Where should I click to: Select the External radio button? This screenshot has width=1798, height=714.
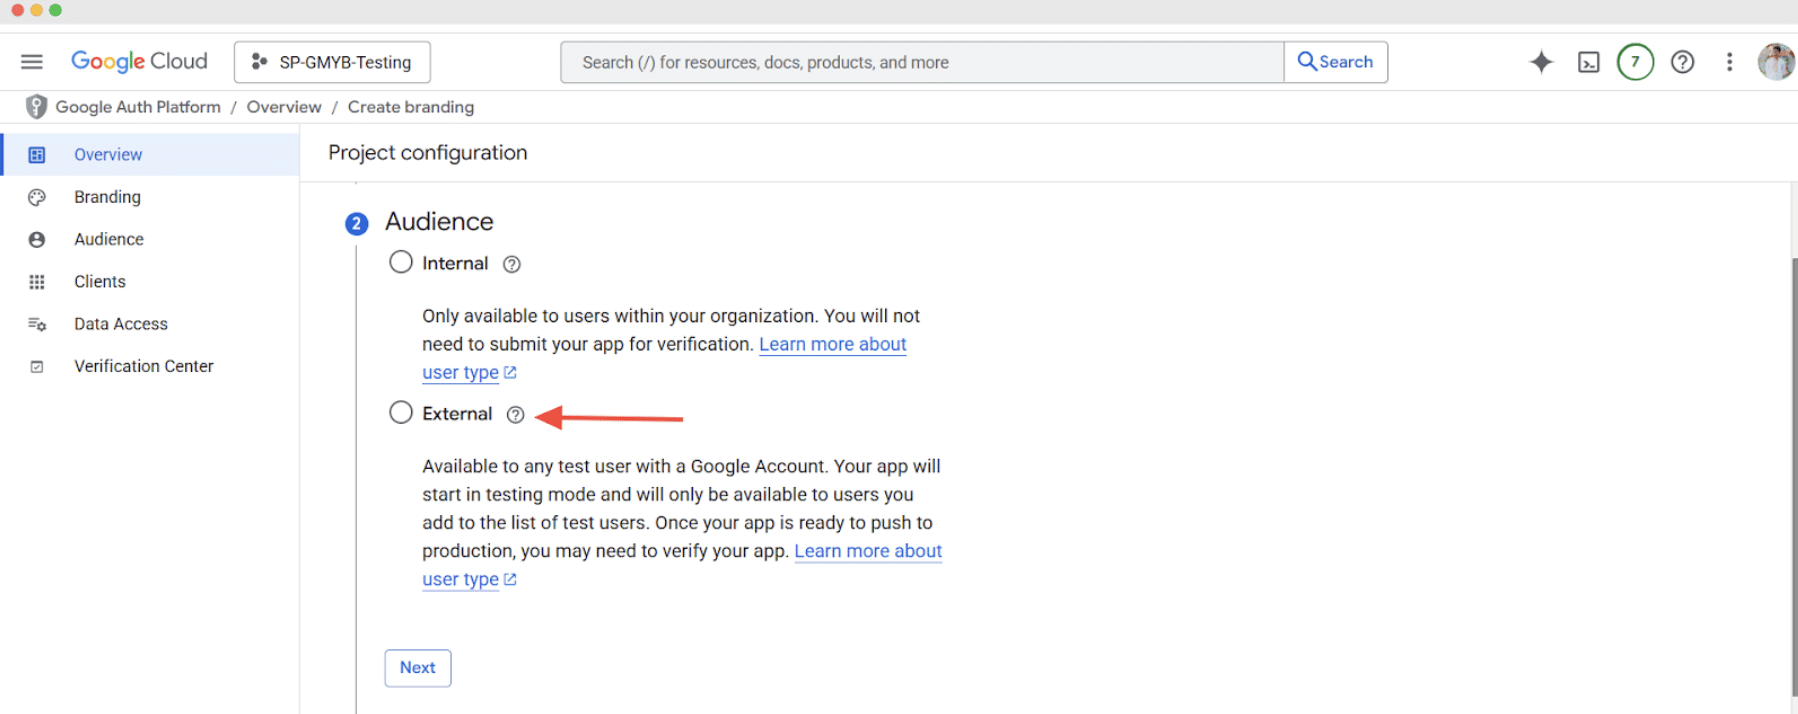click(x=401, y=412)
